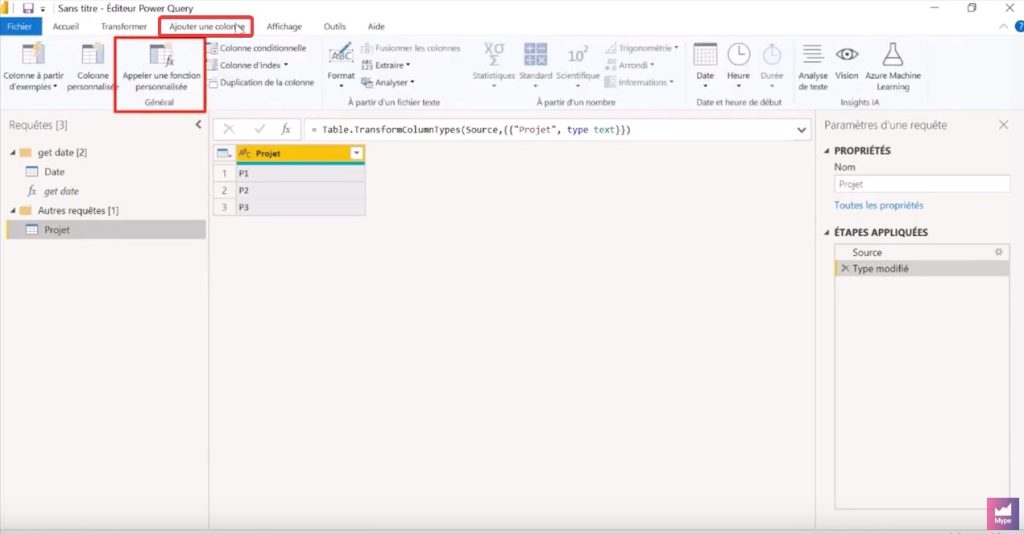Image resolution: width=1024 pixels, height=534 pixels.
Task: Switch to the Transformer tab
Action: [x=124, y=26]
